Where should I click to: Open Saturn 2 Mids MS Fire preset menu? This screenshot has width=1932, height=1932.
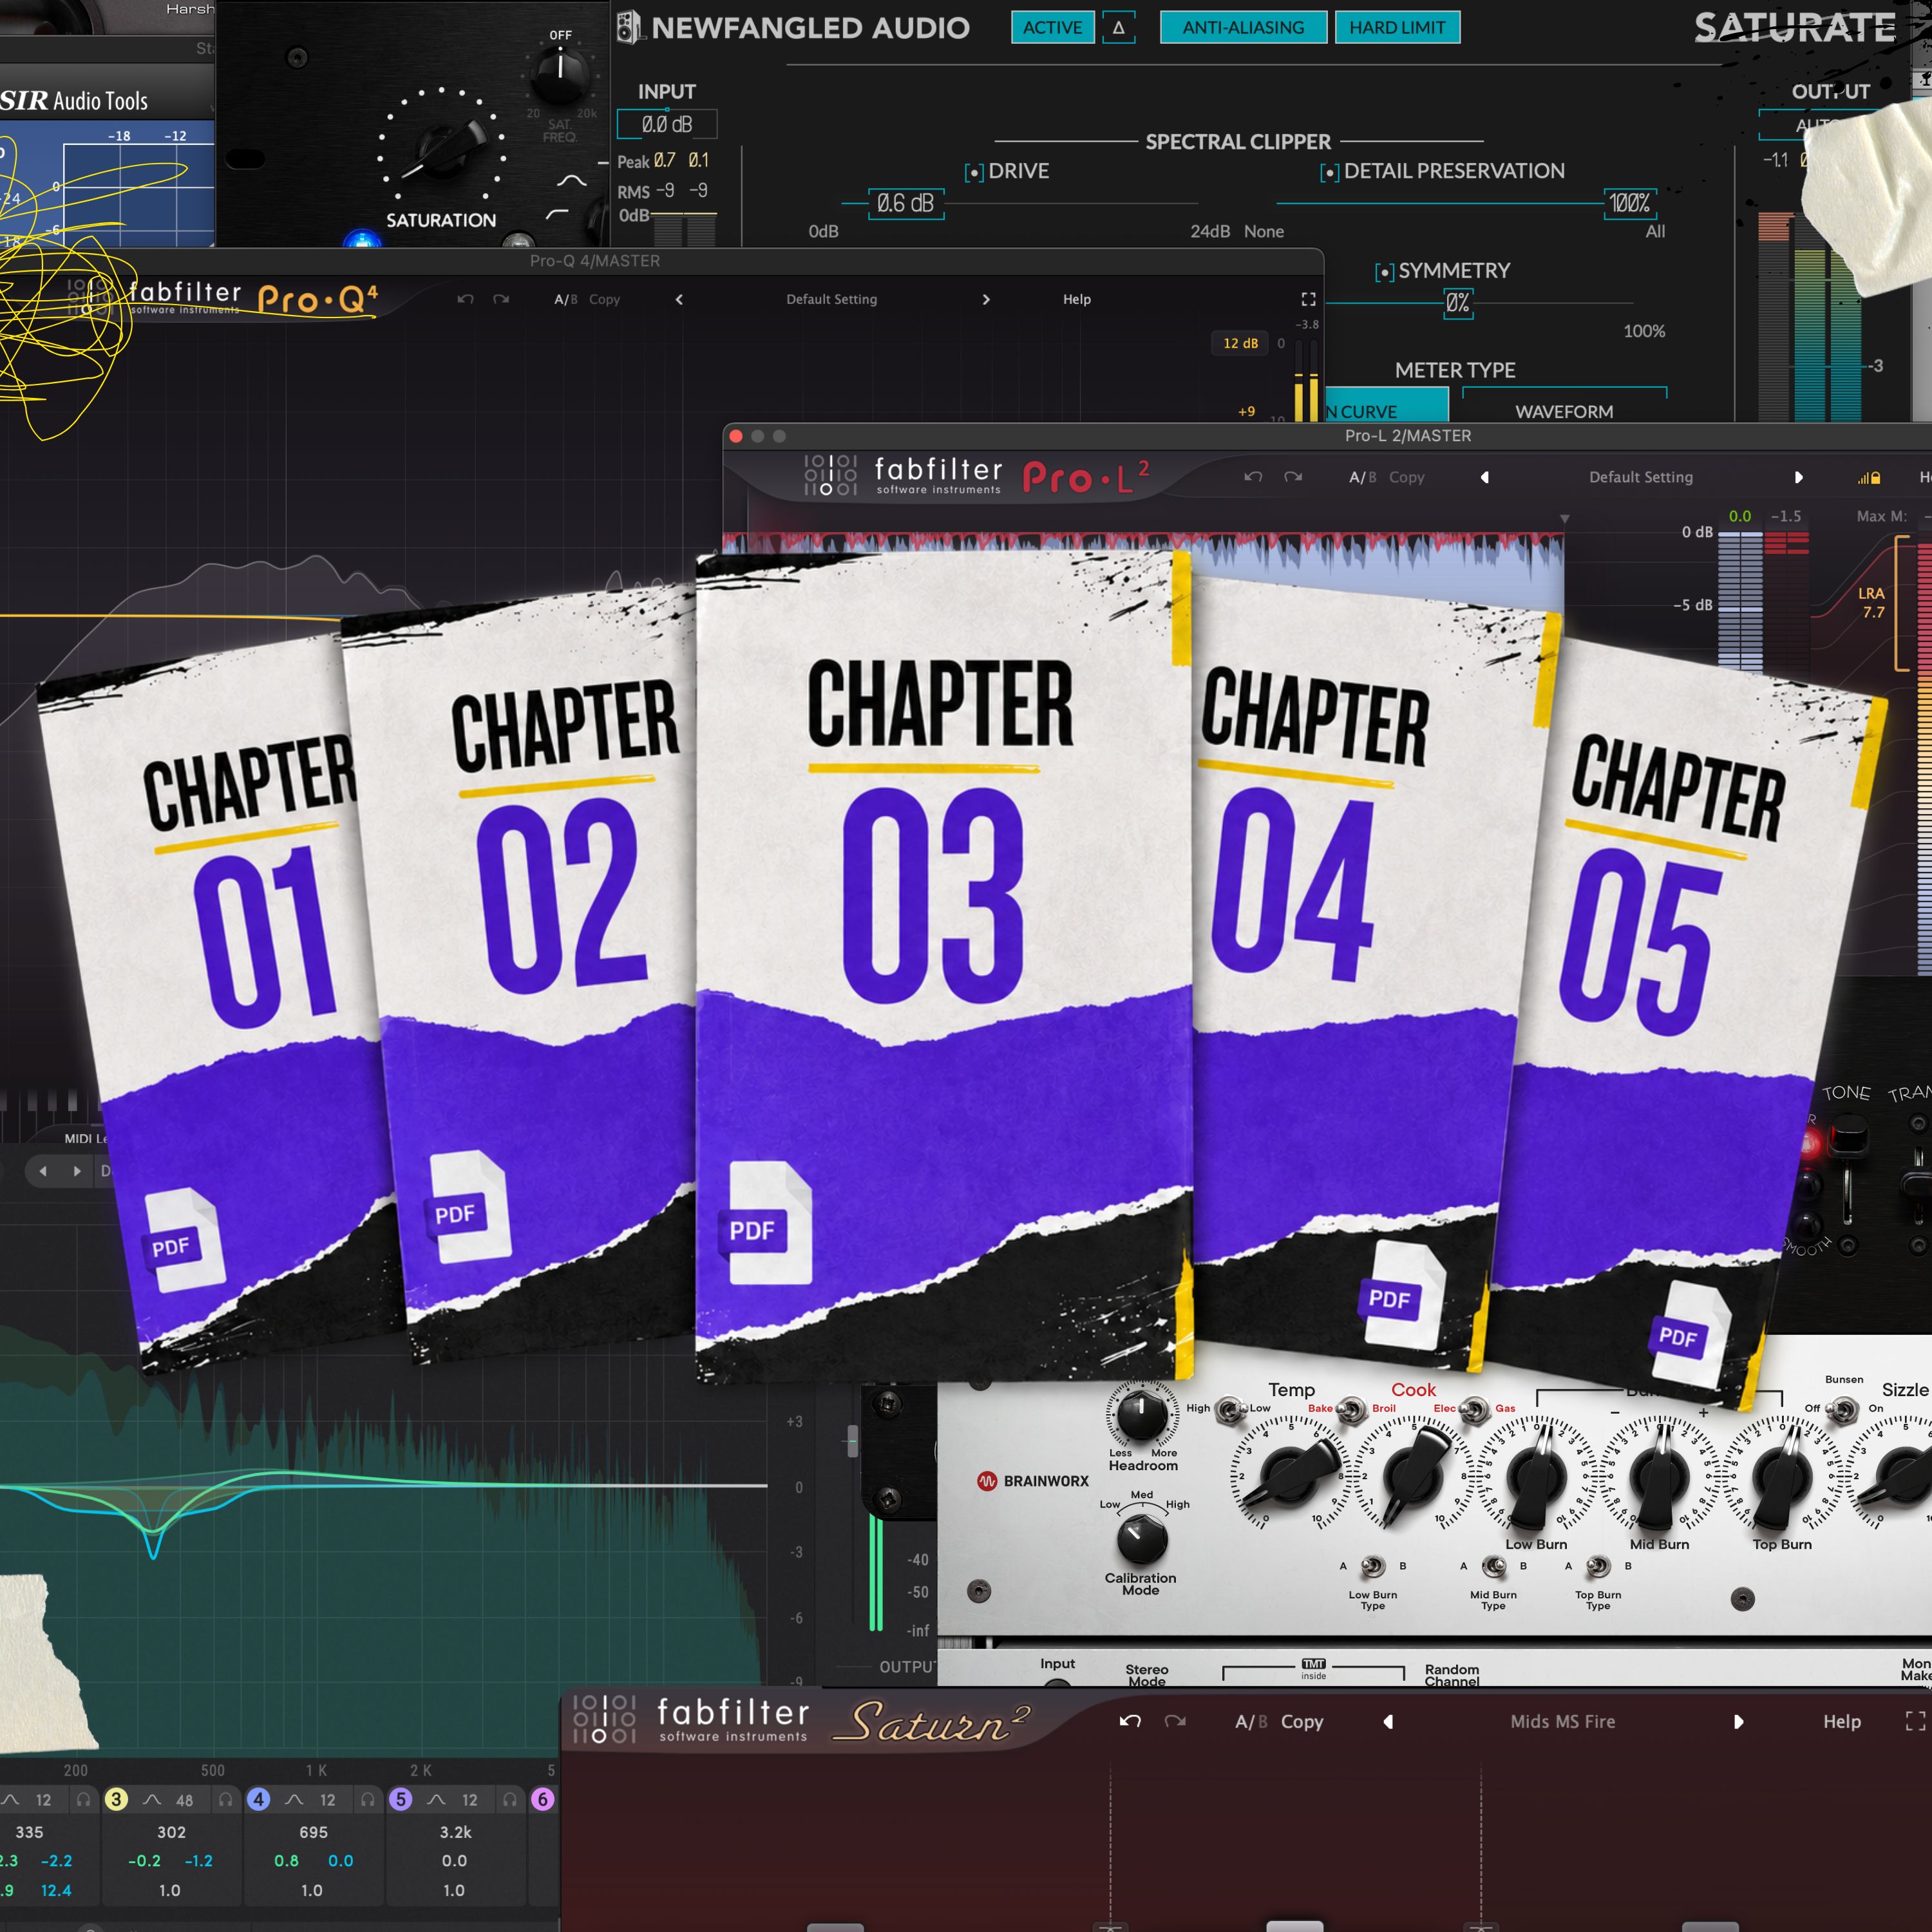(x=1562, y=1721)
